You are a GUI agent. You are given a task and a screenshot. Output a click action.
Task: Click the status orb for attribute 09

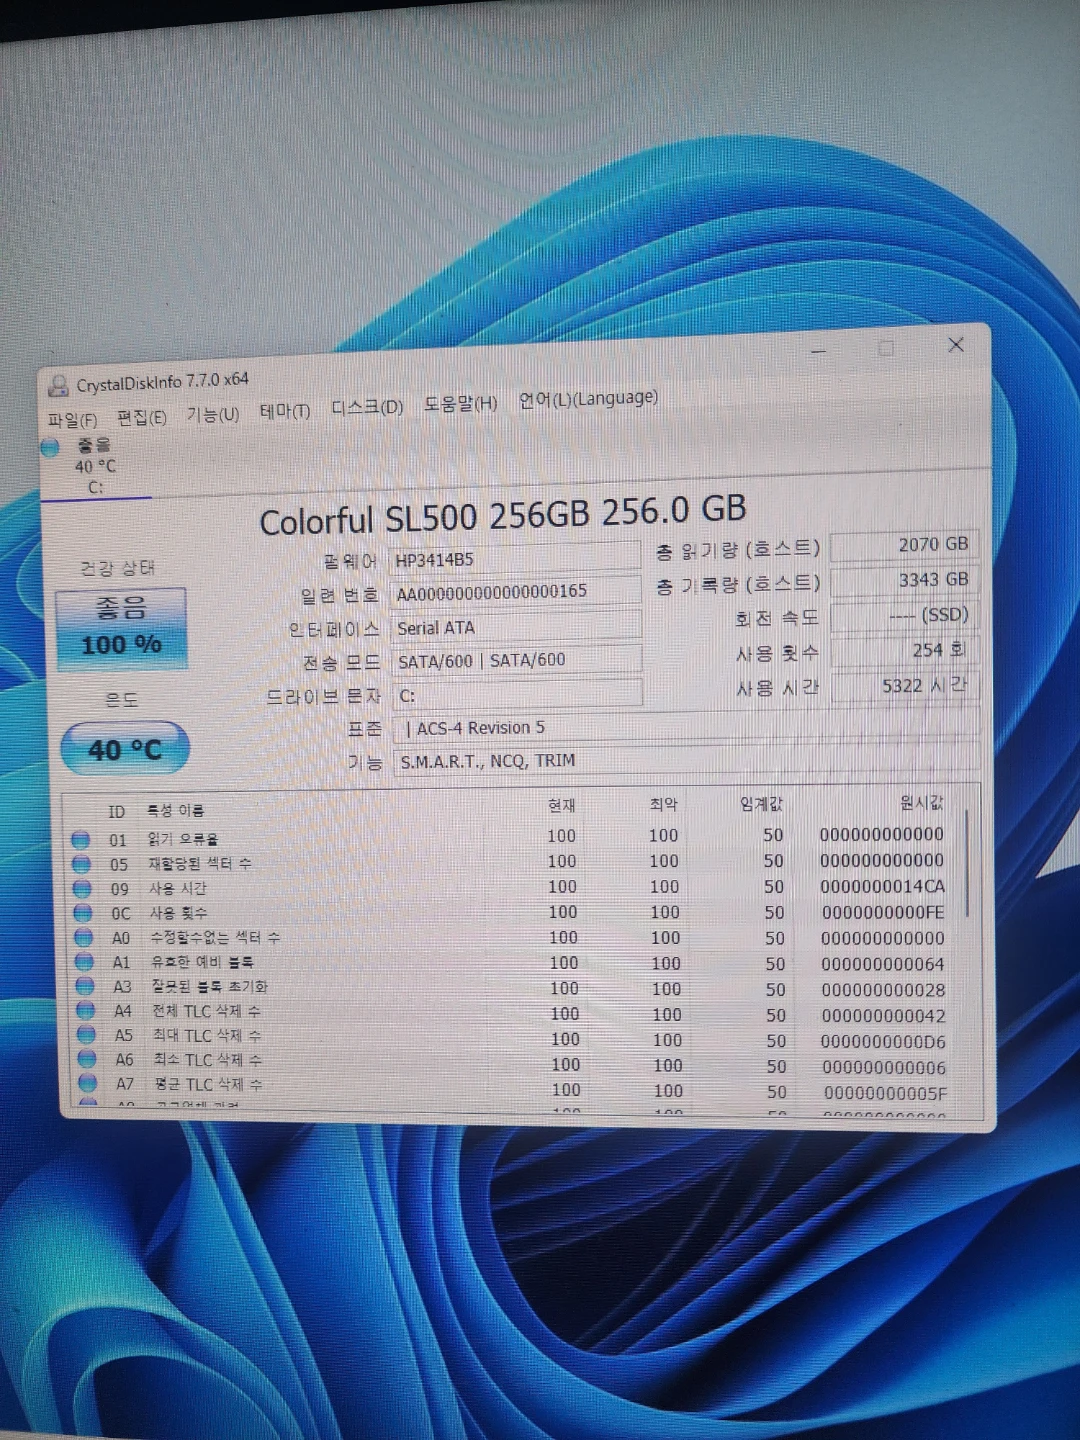coord(82,888)
